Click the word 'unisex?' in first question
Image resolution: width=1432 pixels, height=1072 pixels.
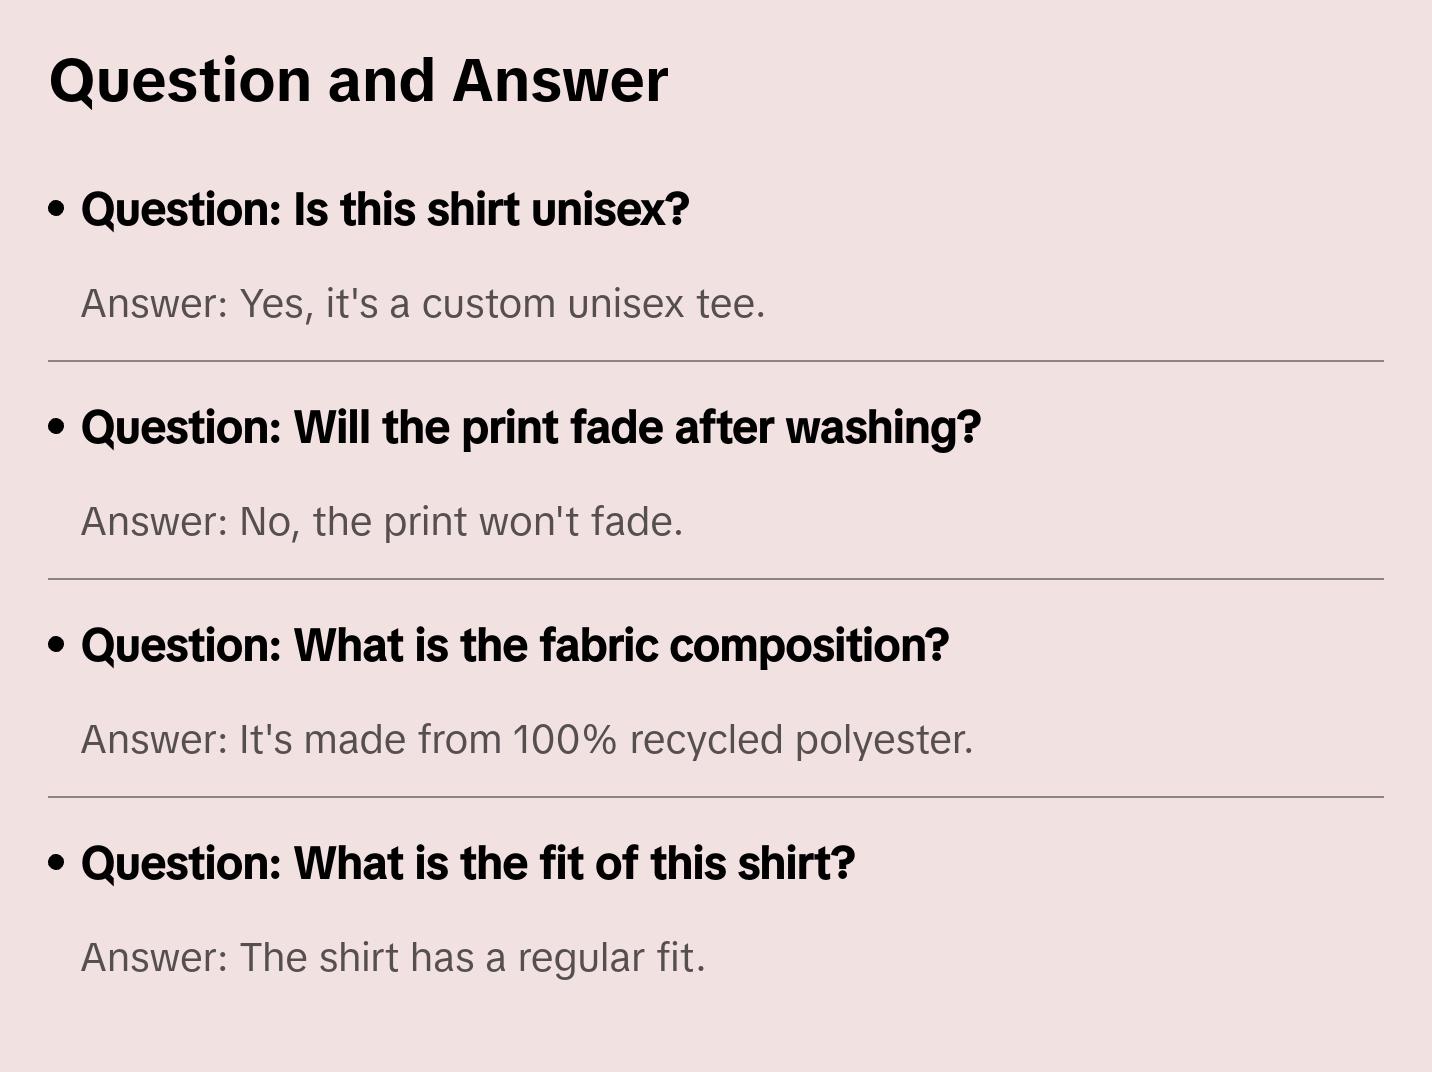610,210
